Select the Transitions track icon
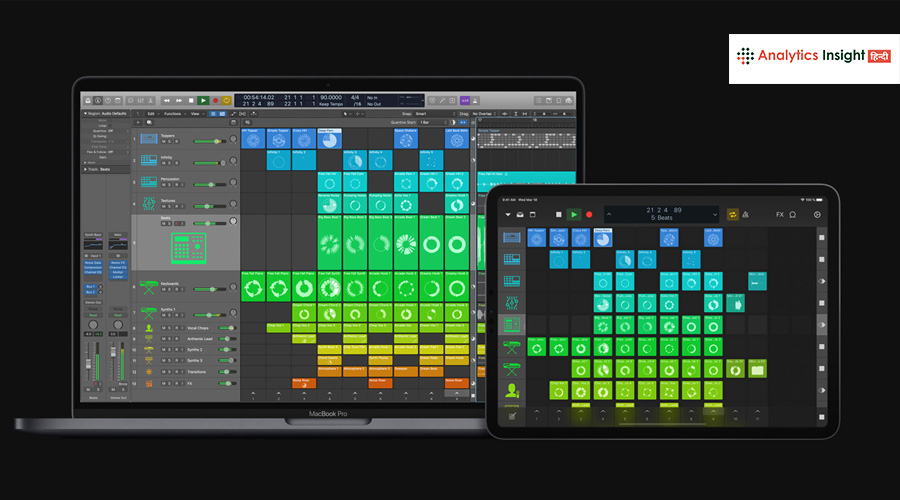900x500 pixels. pos(149,372)
